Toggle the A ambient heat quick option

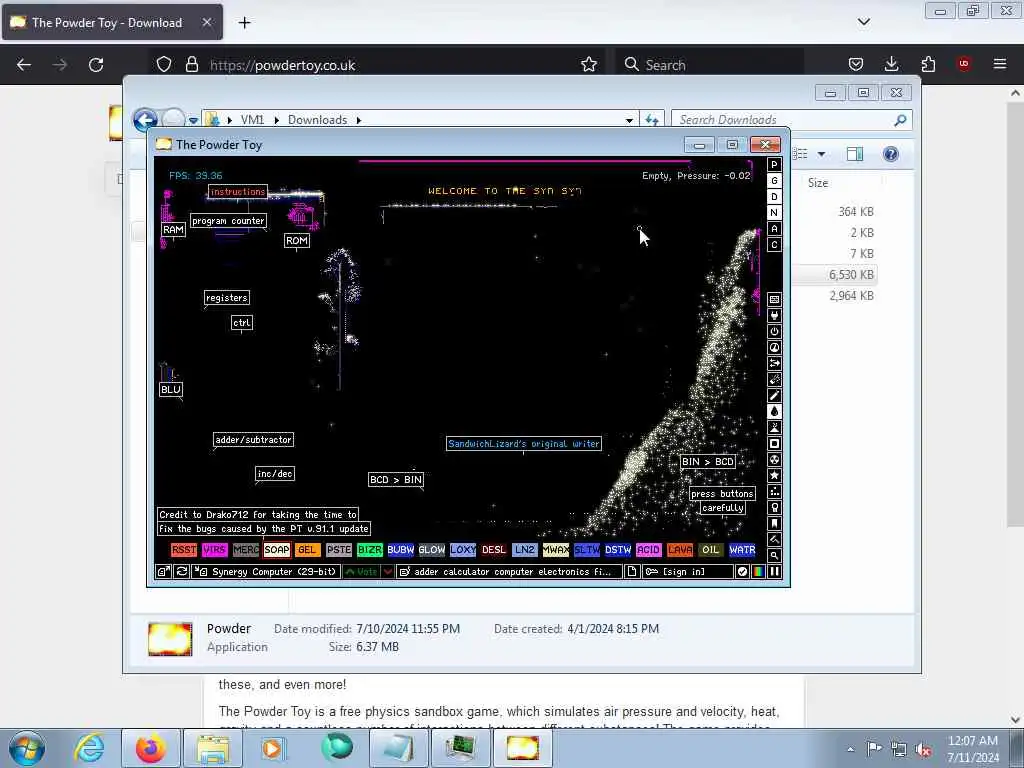pyautogui.click(x=775, y=229)
